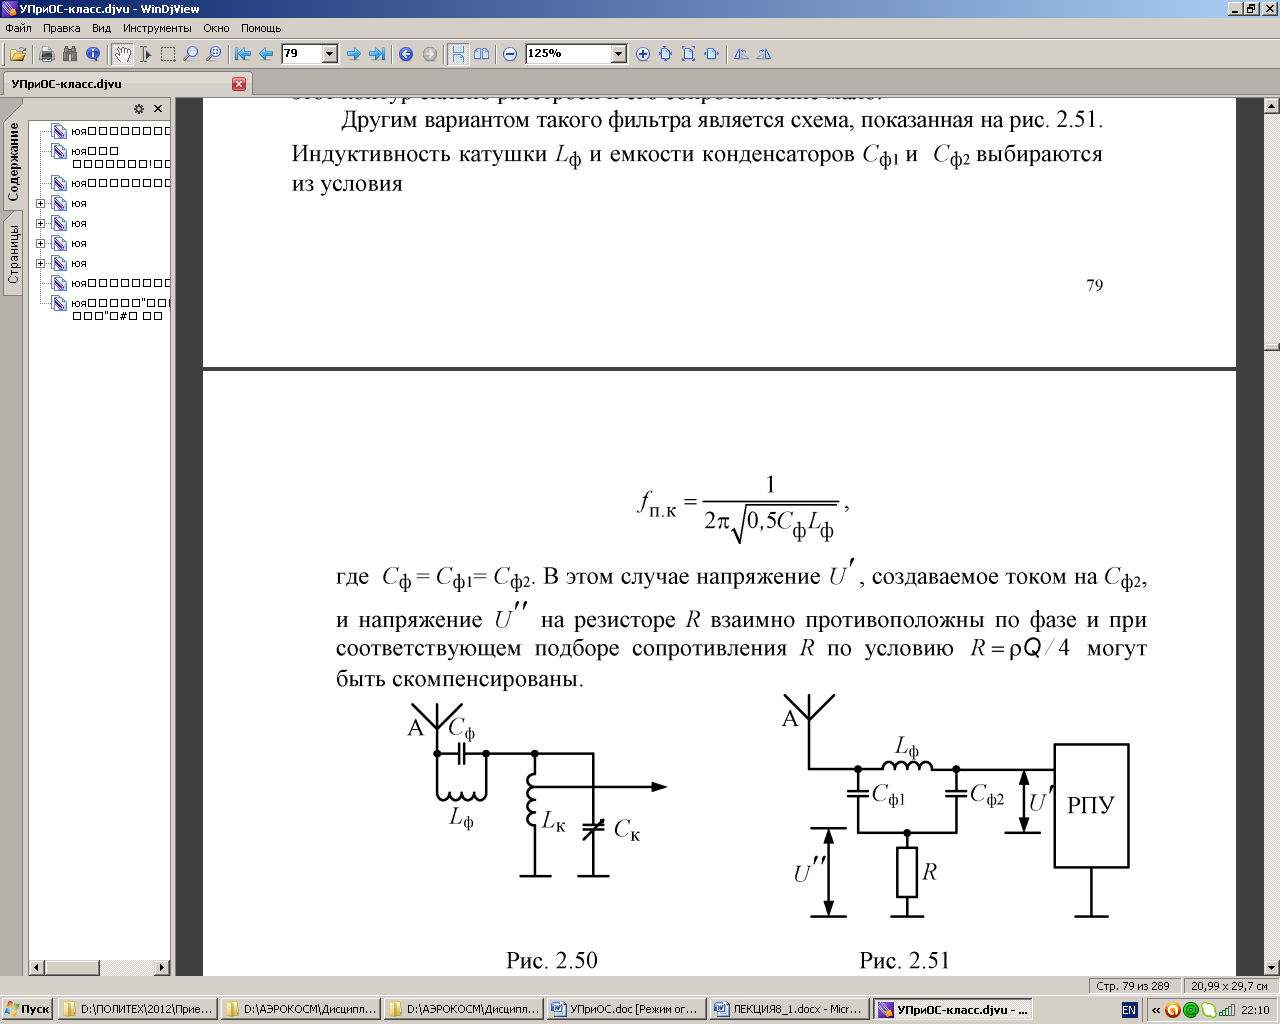Open the Инструменты menu
Image resolution: width=1280 pixels, height=1024 pixels.
[157, 28]
